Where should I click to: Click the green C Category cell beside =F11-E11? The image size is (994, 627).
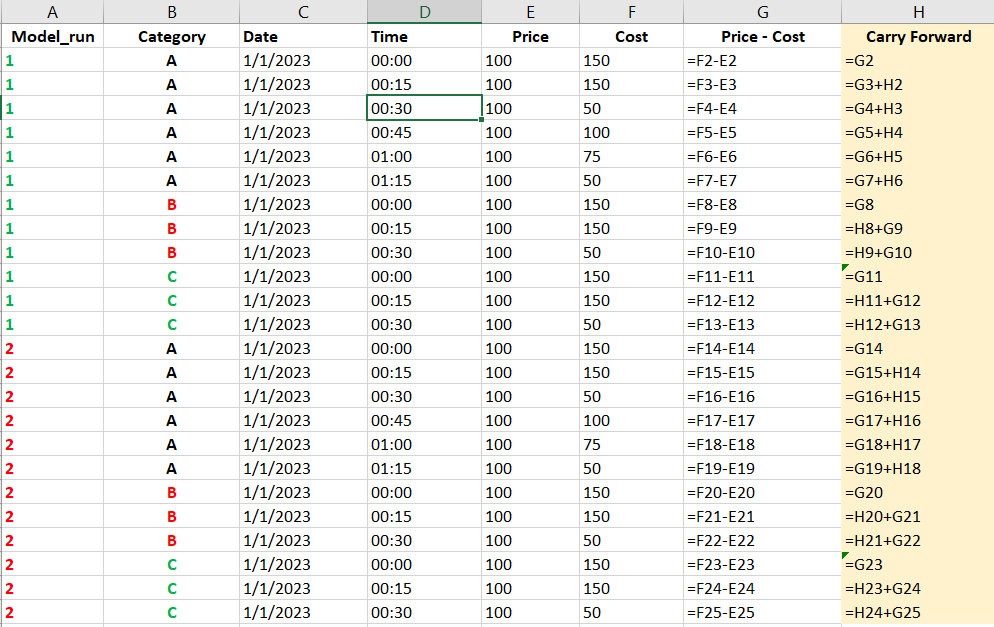tap(172, 276)
